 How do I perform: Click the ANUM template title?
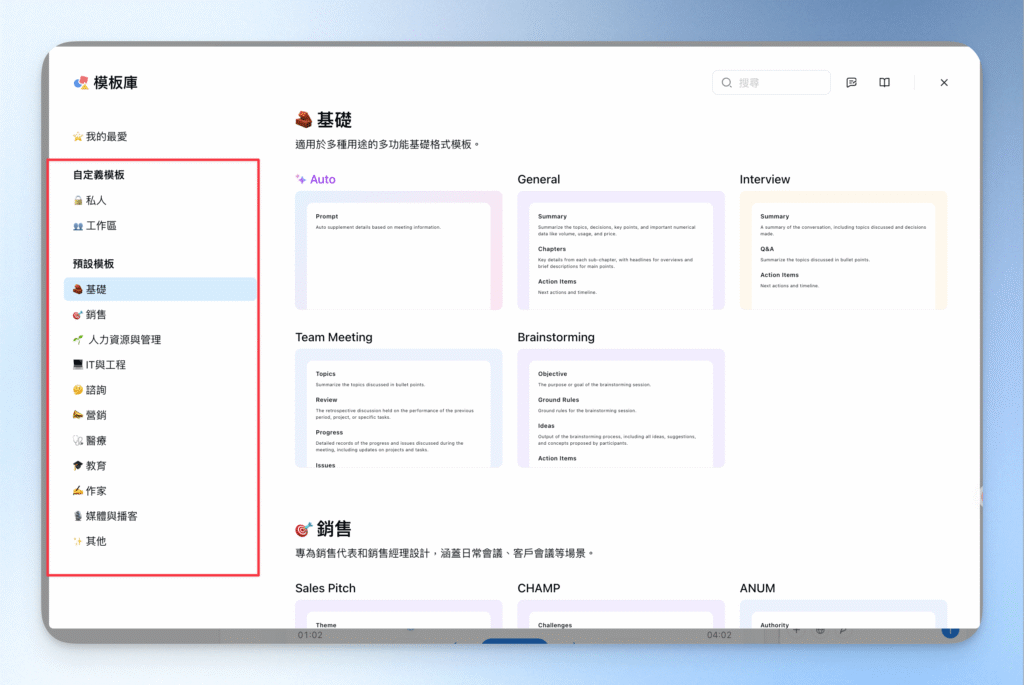[757, 588]
